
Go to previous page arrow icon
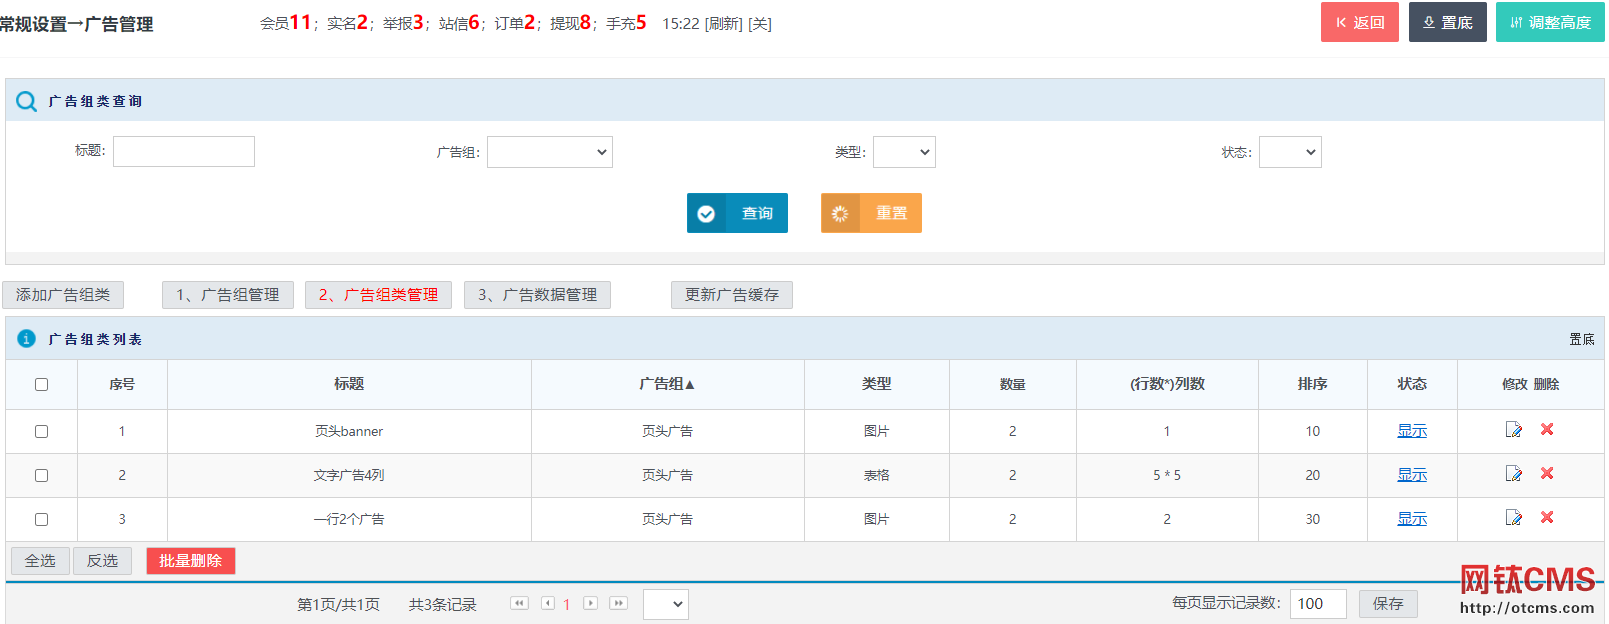coord(548,603)
